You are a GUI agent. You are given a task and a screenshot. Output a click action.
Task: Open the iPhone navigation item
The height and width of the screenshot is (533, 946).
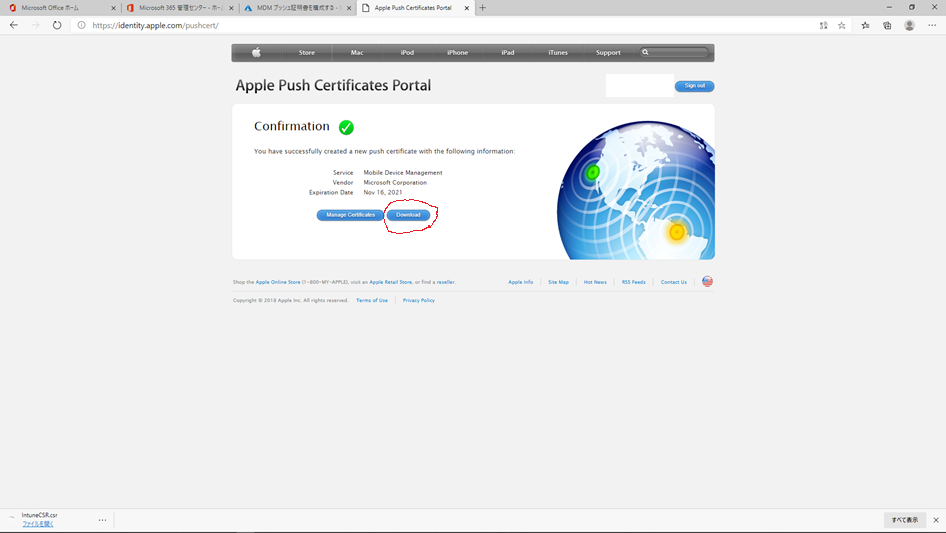pos(457,53)
